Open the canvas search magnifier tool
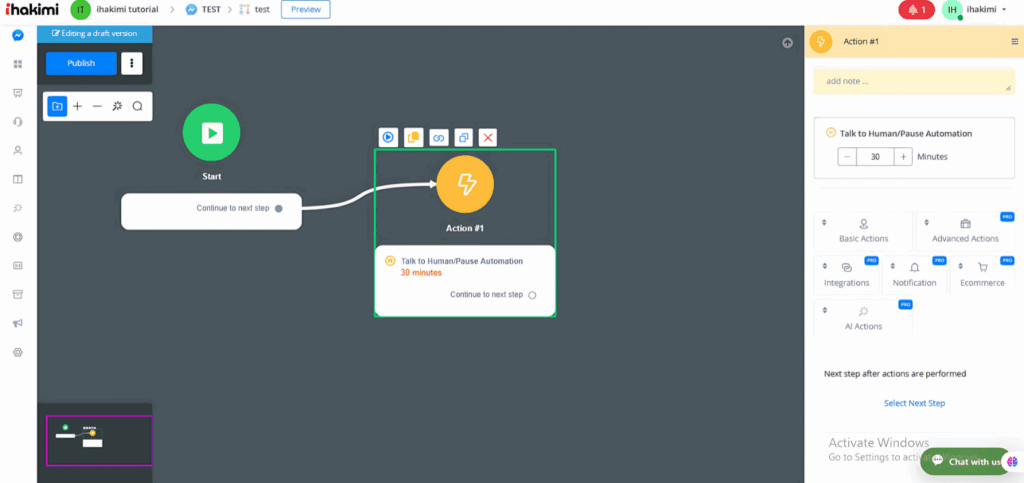This screenshot has width=1024, height=483. (x=138, y=106)
